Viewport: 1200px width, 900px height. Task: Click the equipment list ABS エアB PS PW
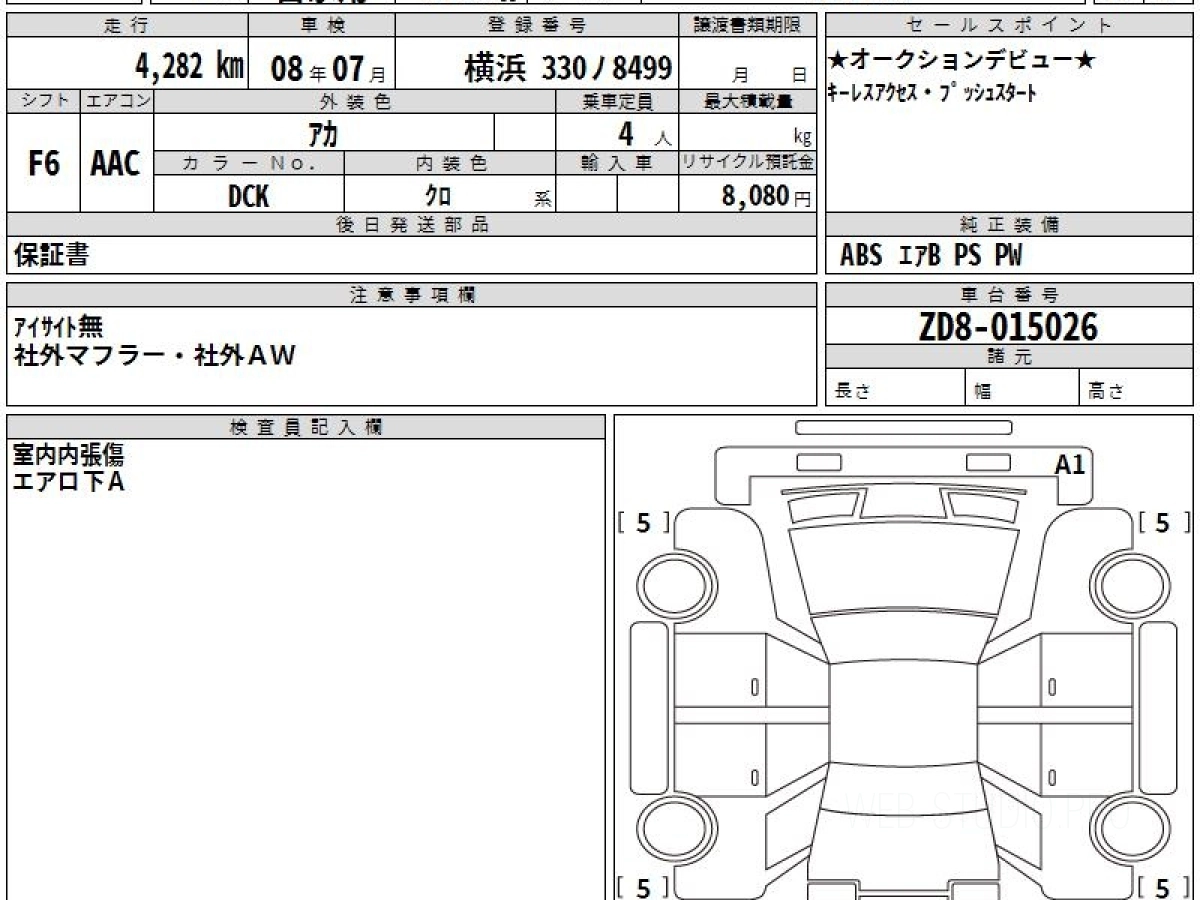click(x=931, y=256)
